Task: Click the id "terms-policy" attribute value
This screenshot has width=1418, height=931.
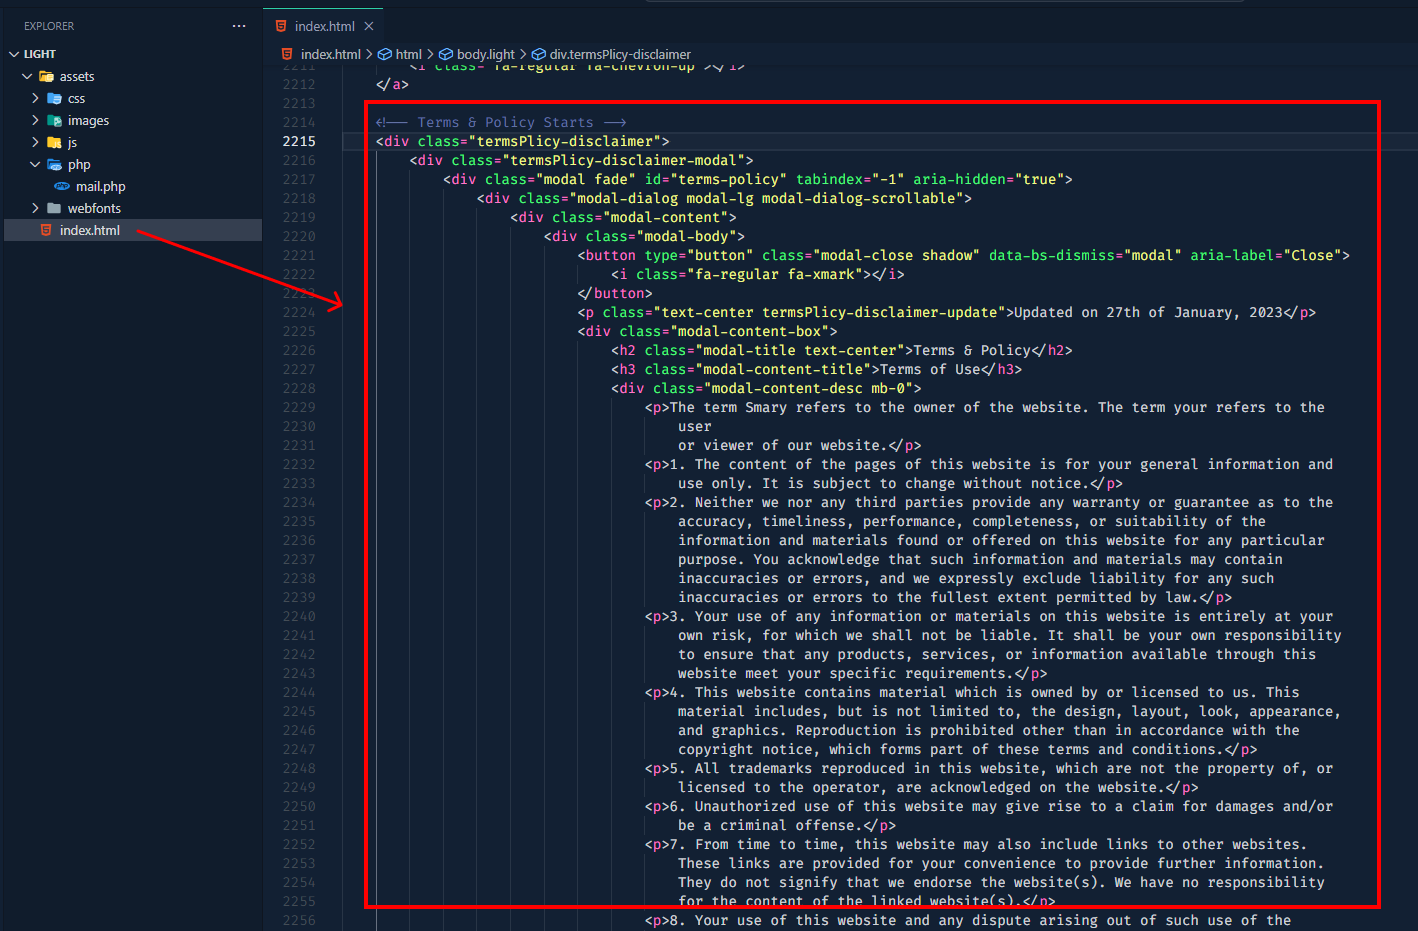Action: click(x=729, y=179)
